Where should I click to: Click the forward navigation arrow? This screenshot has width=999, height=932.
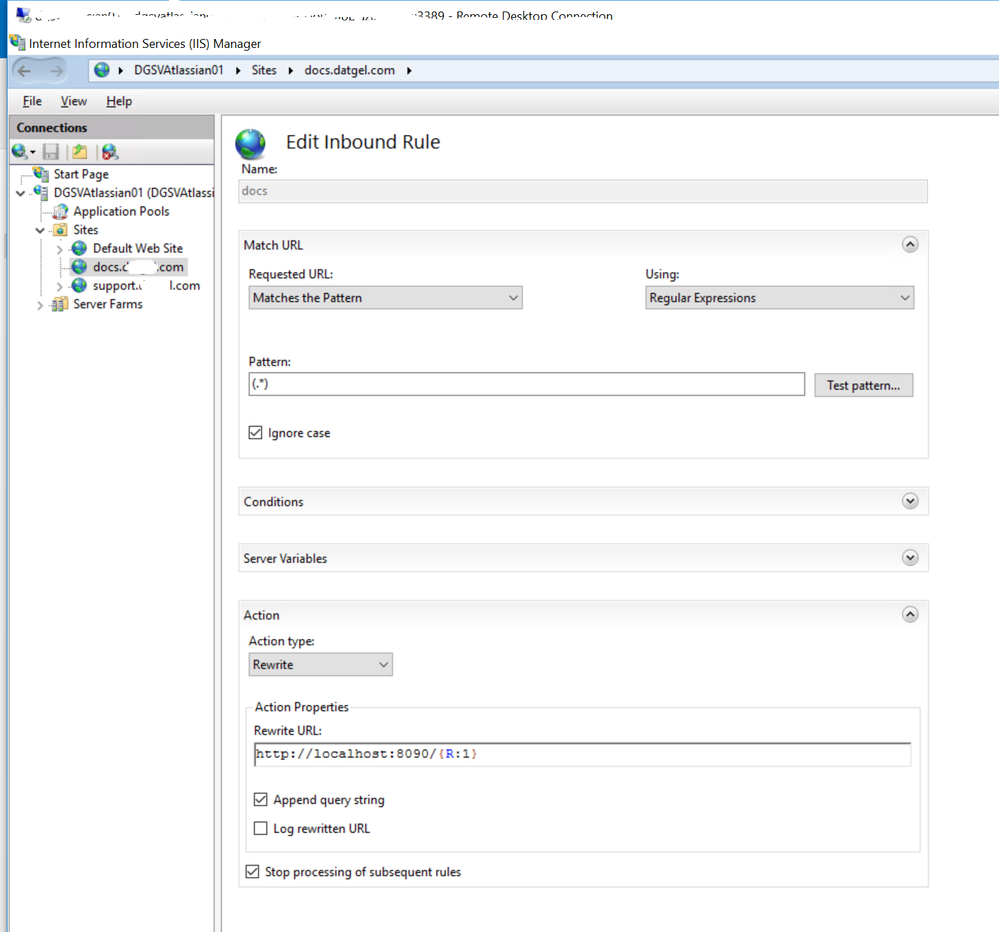(57, 71)
